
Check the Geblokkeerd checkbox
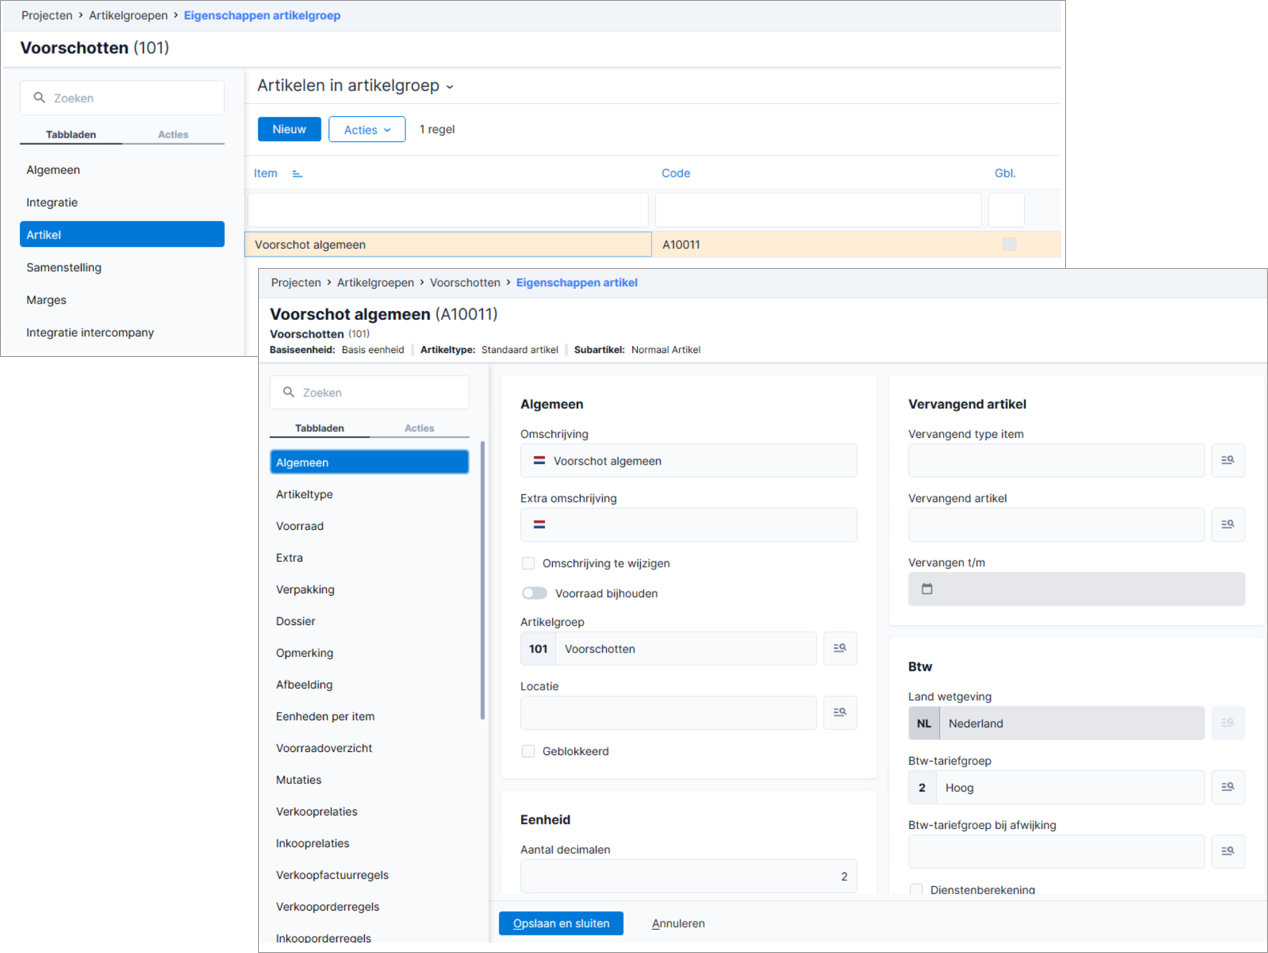pos(528,752)
